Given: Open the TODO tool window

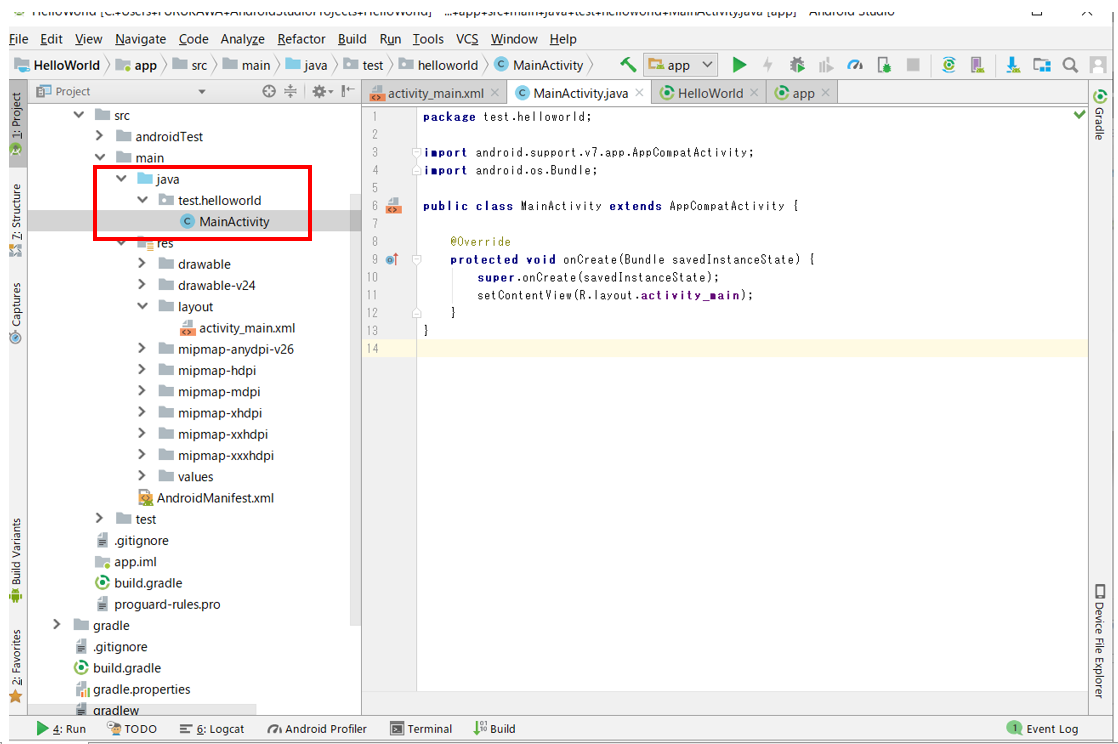Looking at the screenshot, I should pyautogui.click(x=132, y=728).
